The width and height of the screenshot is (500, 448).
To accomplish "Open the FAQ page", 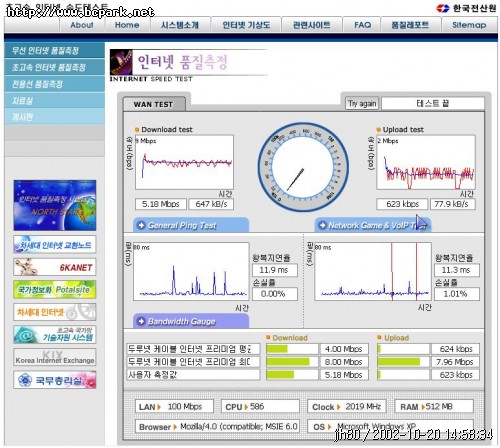I will point(362,25).
